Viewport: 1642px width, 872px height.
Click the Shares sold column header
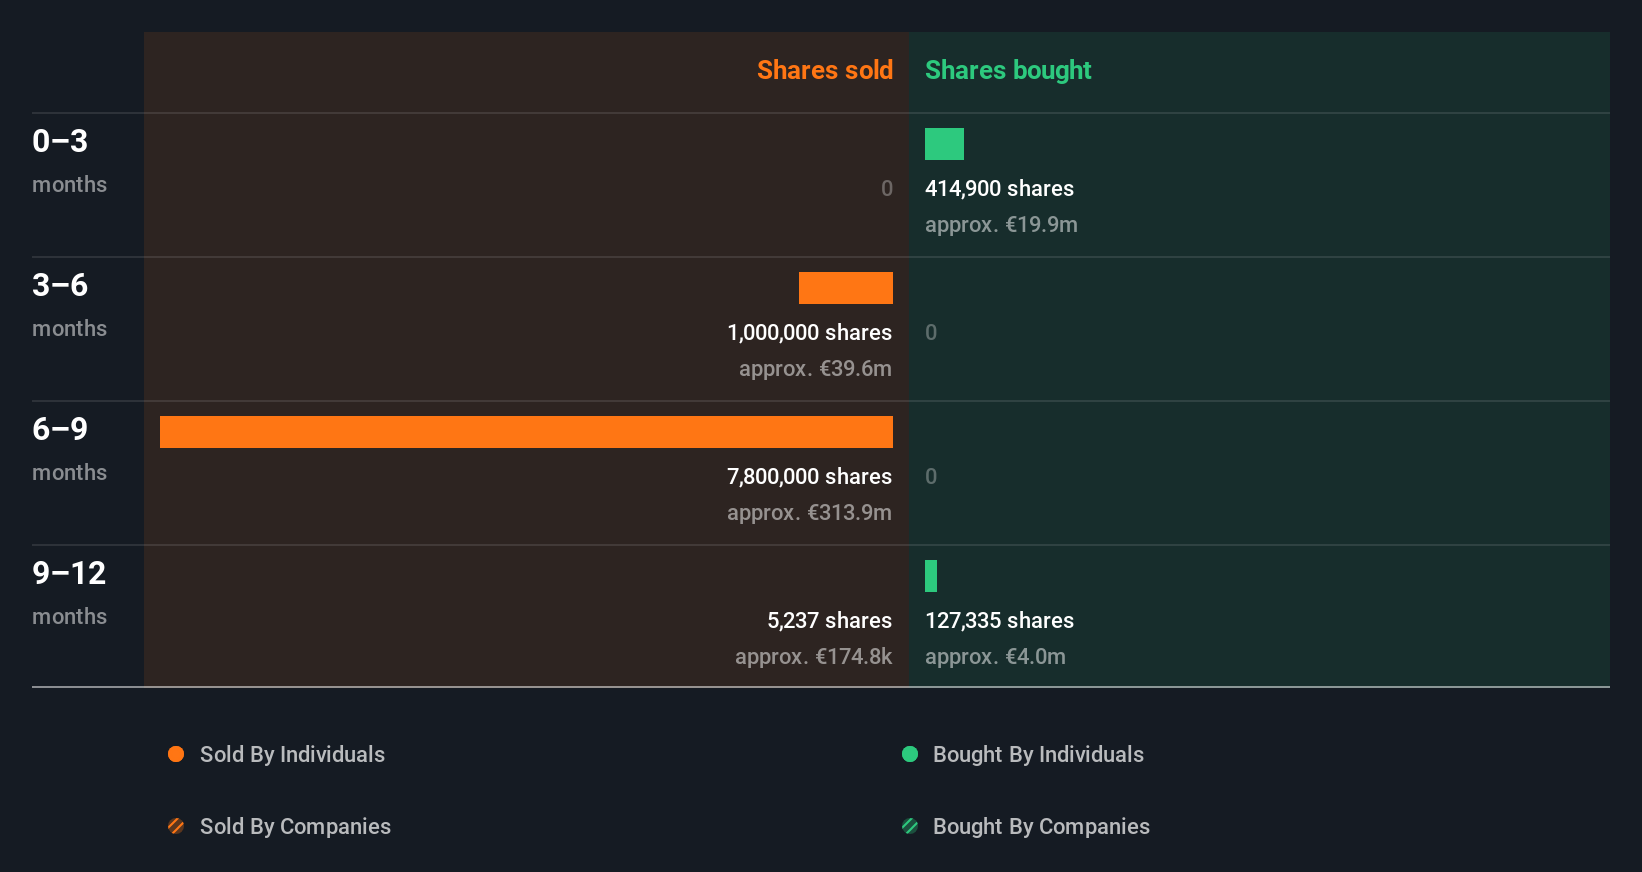tap(825, 70)
